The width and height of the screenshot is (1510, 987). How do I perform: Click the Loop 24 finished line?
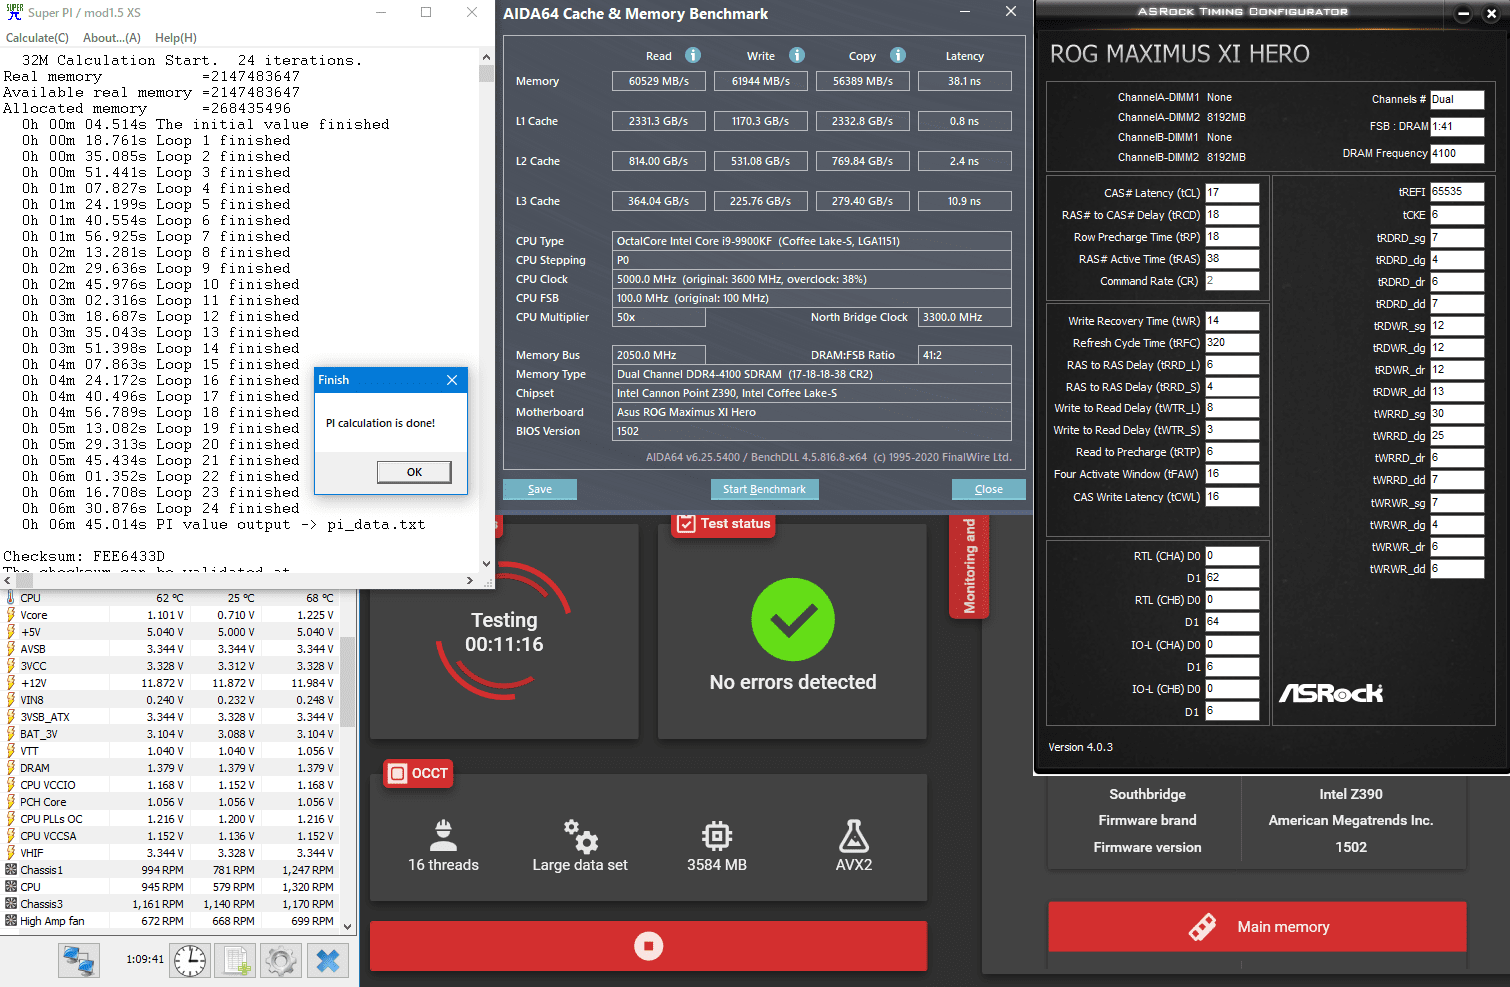pos(160,508)
